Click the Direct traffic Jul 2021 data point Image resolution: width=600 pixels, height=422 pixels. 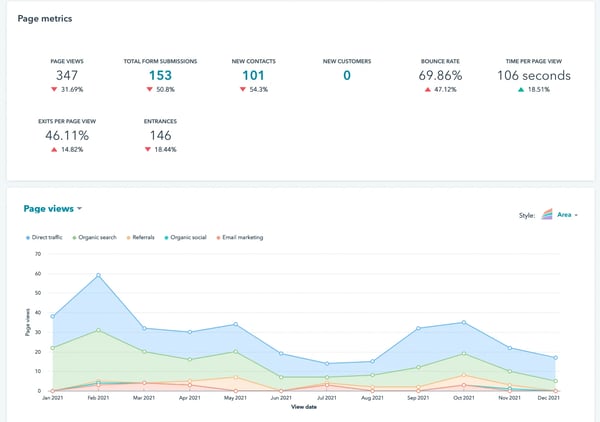click(x=327, y=363)
